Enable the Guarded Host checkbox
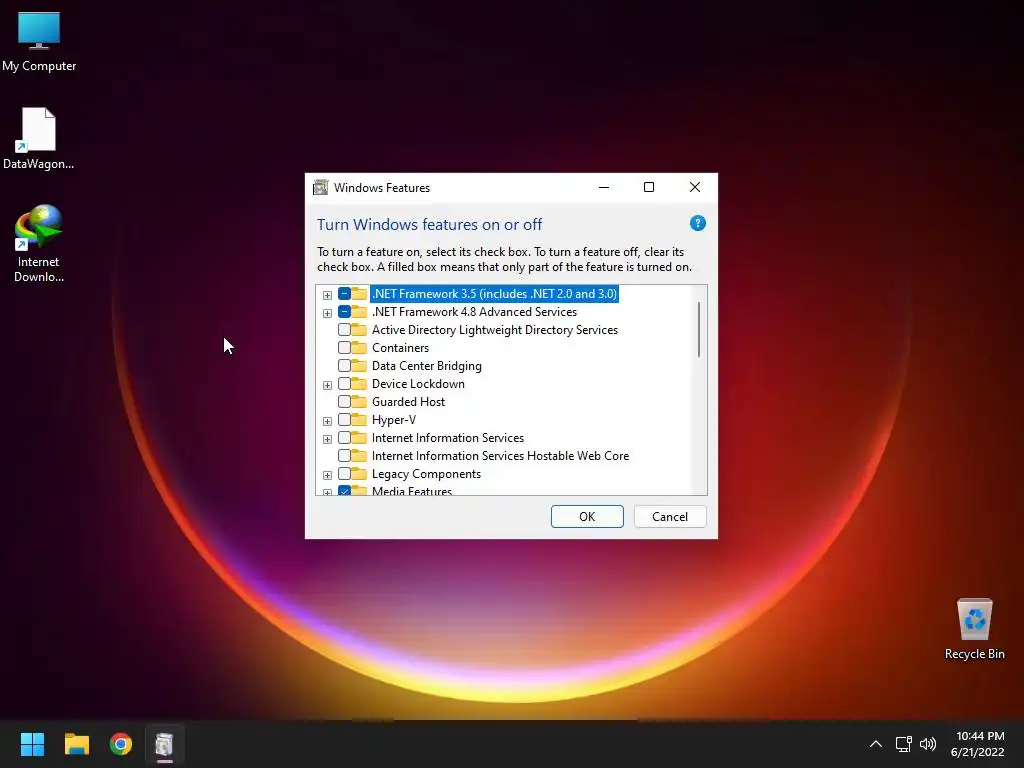Viewport: 1024px width, 768px height. point(344,402)
